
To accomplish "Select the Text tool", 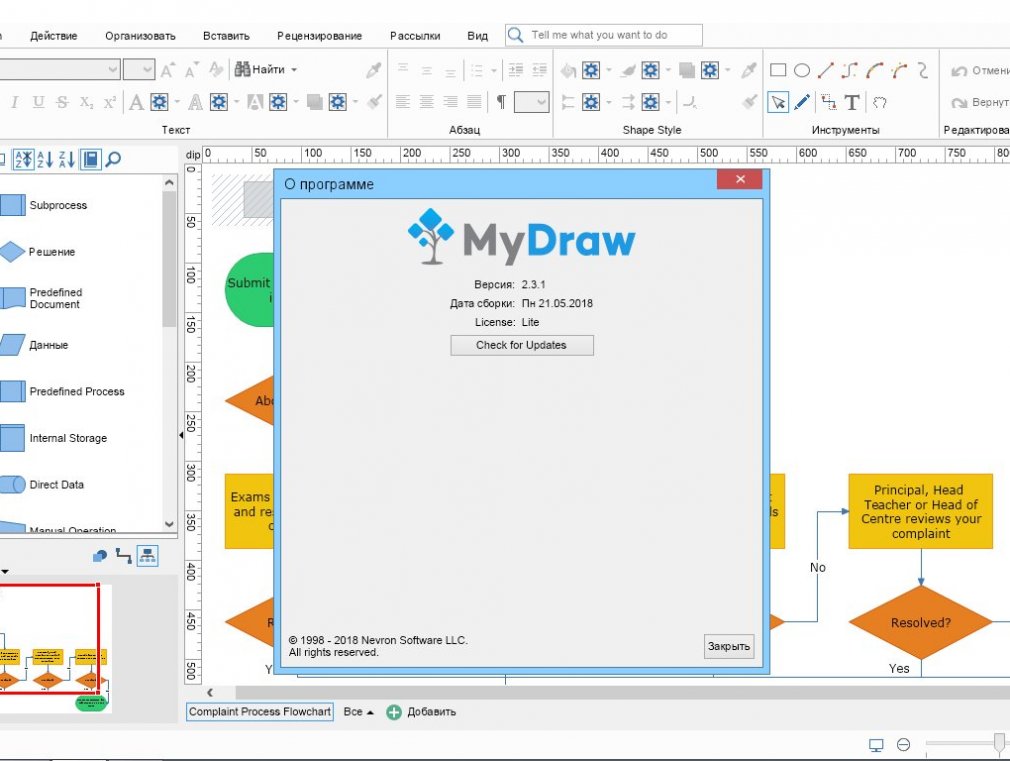I will (x=852, y=102).
